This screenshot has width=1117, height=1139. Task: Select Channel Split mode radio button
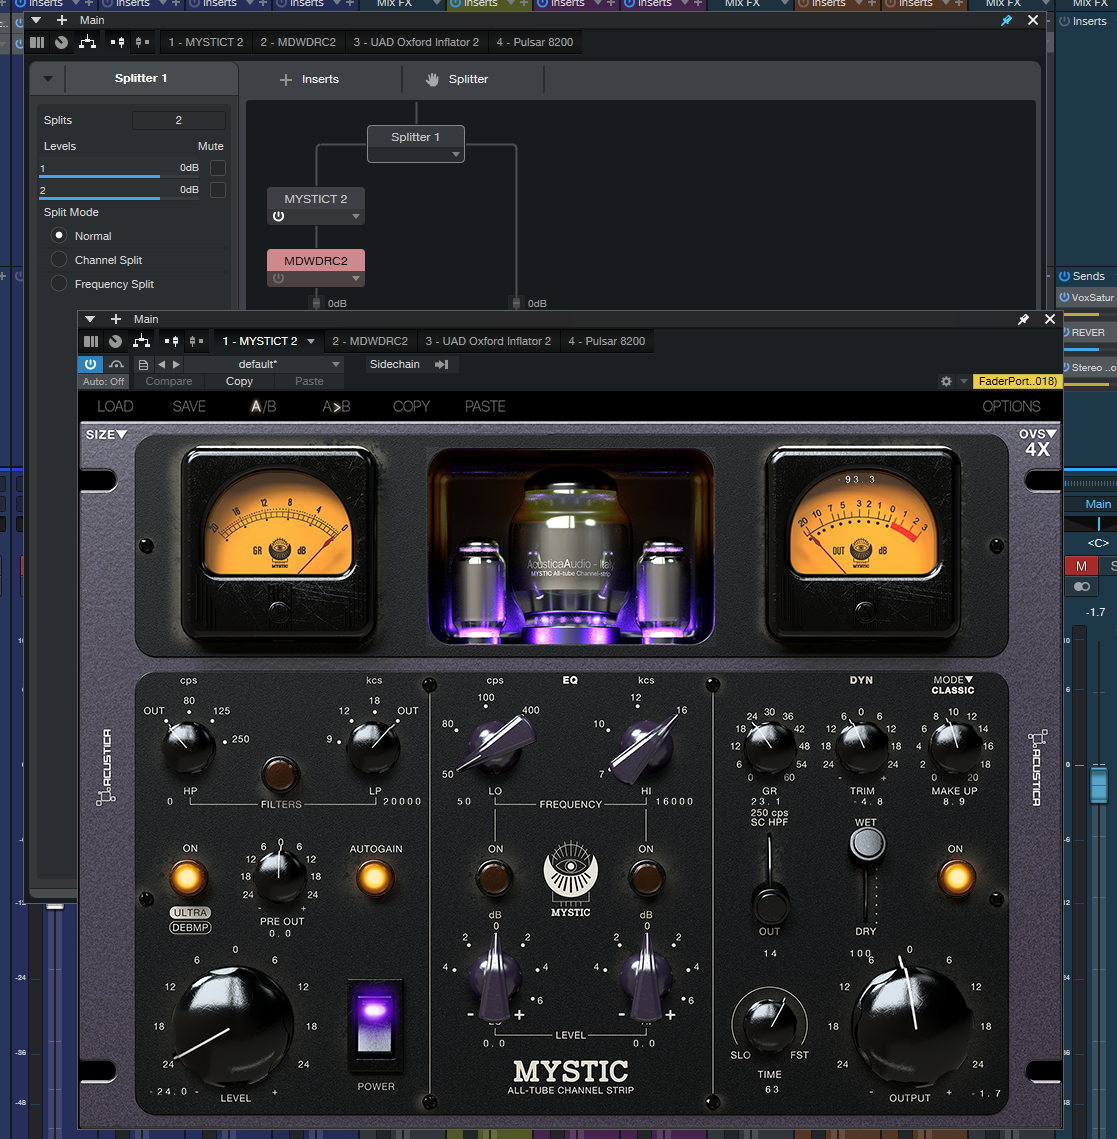coord(59,259)
